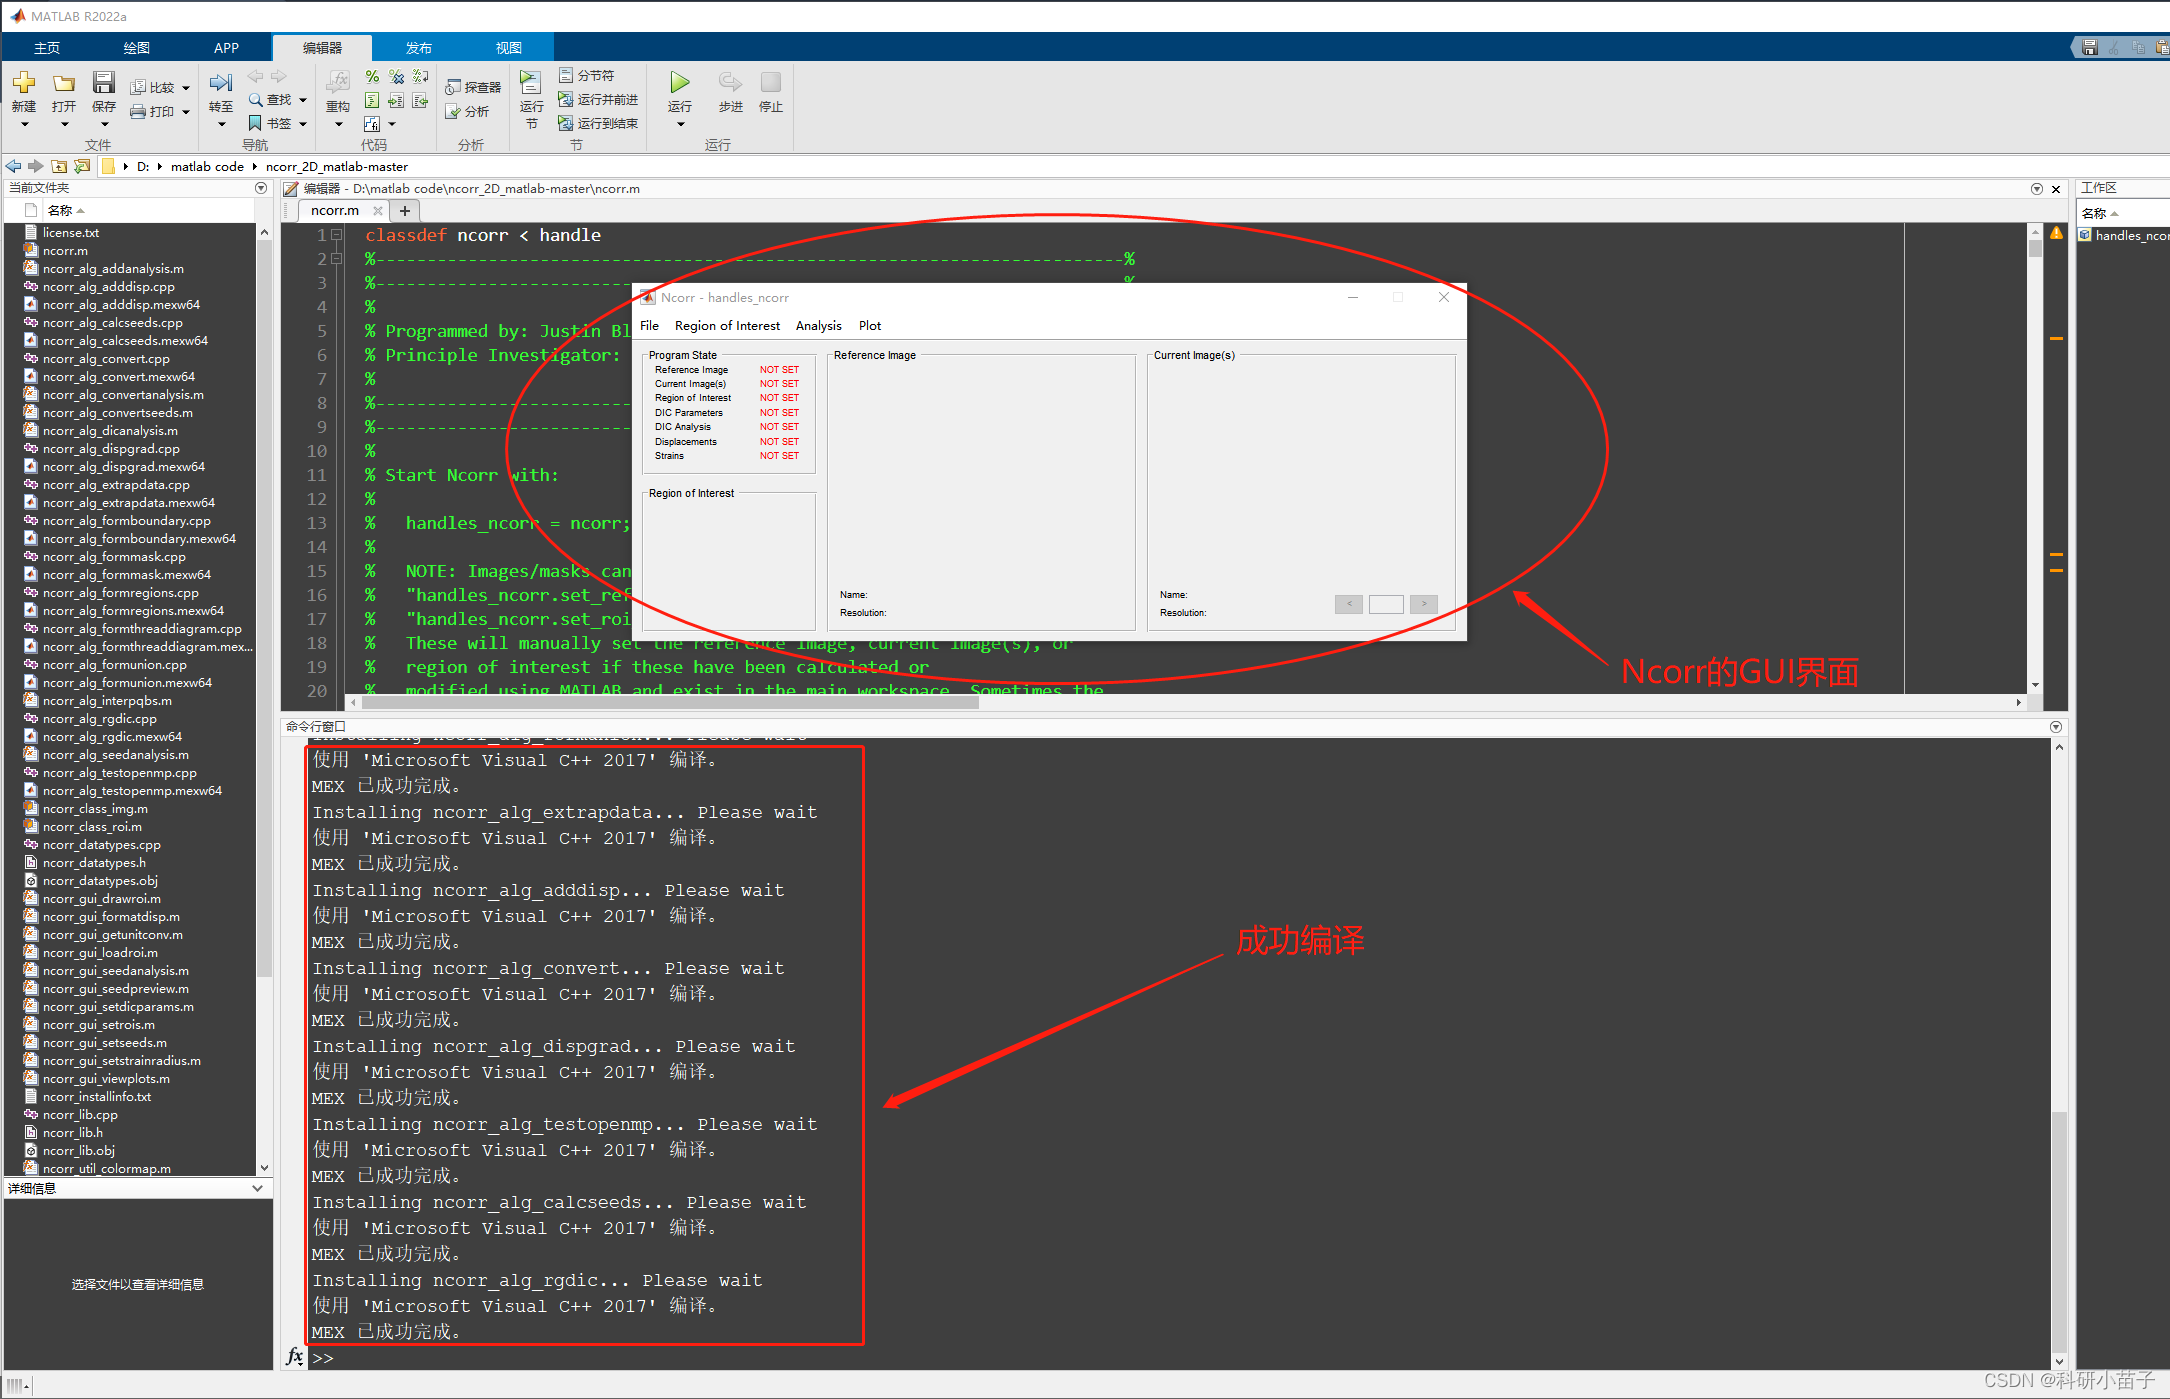This screenshot has height=1399, width=2170.
Task: Click the matlab code path breadcrumb
Action: [207, 167]
